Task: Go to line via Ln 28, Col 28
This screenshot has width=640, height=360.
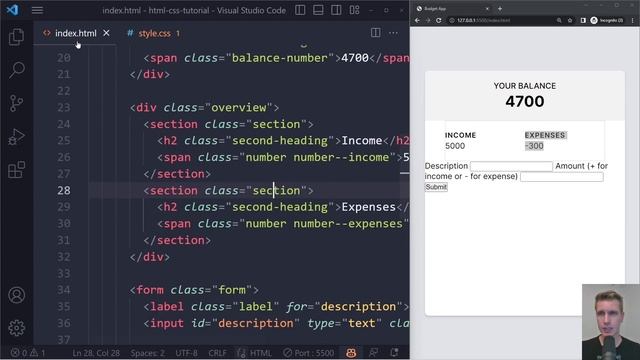Action: (x=96, y=353)
